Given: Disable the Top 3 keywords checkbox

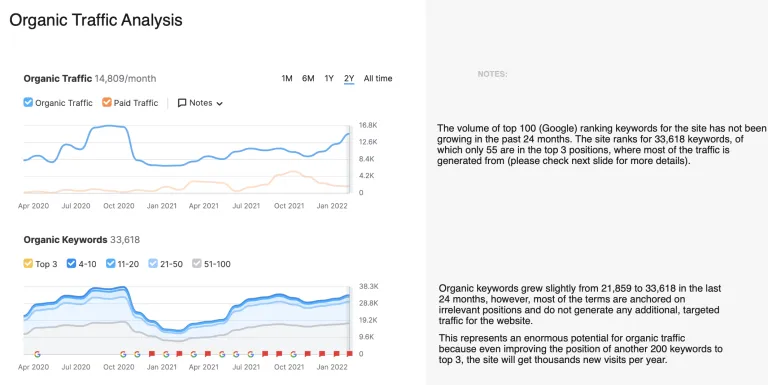Looking at the screenshot, I should [x=28, y=264].
